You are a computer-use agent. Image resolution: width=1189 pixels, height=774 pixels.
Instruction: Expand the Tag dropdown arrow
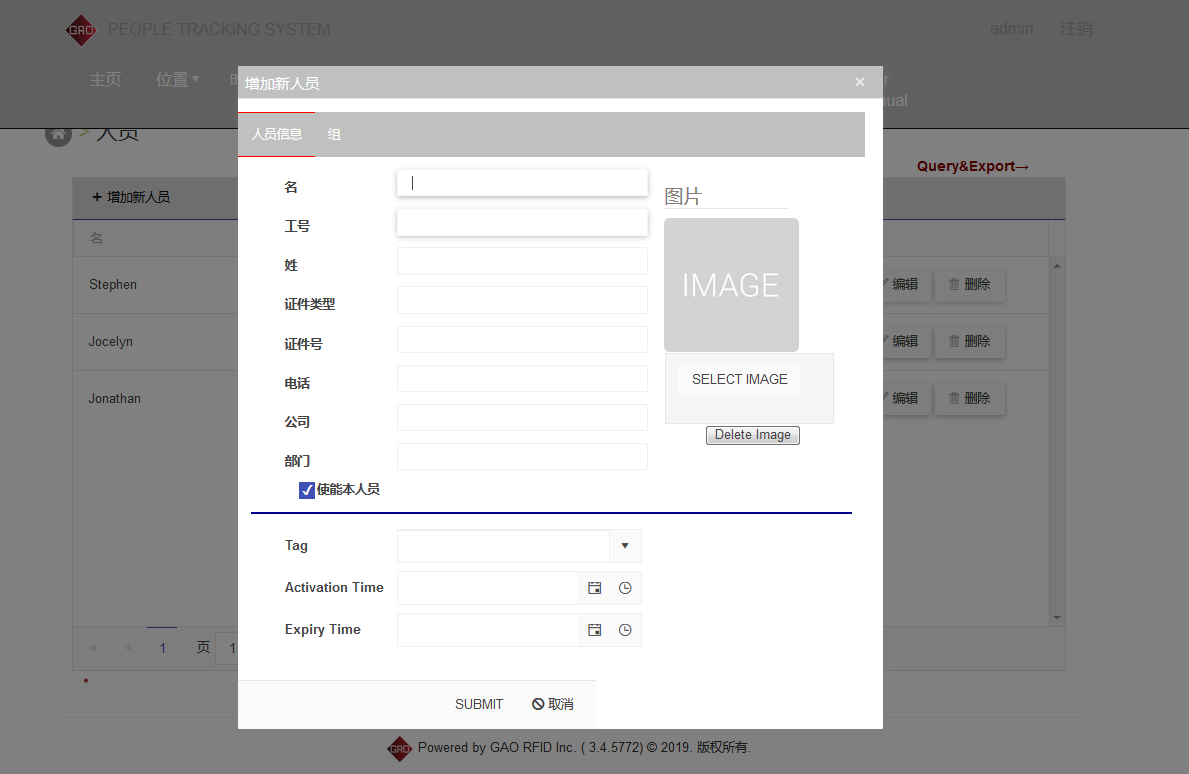pos(625,546)
